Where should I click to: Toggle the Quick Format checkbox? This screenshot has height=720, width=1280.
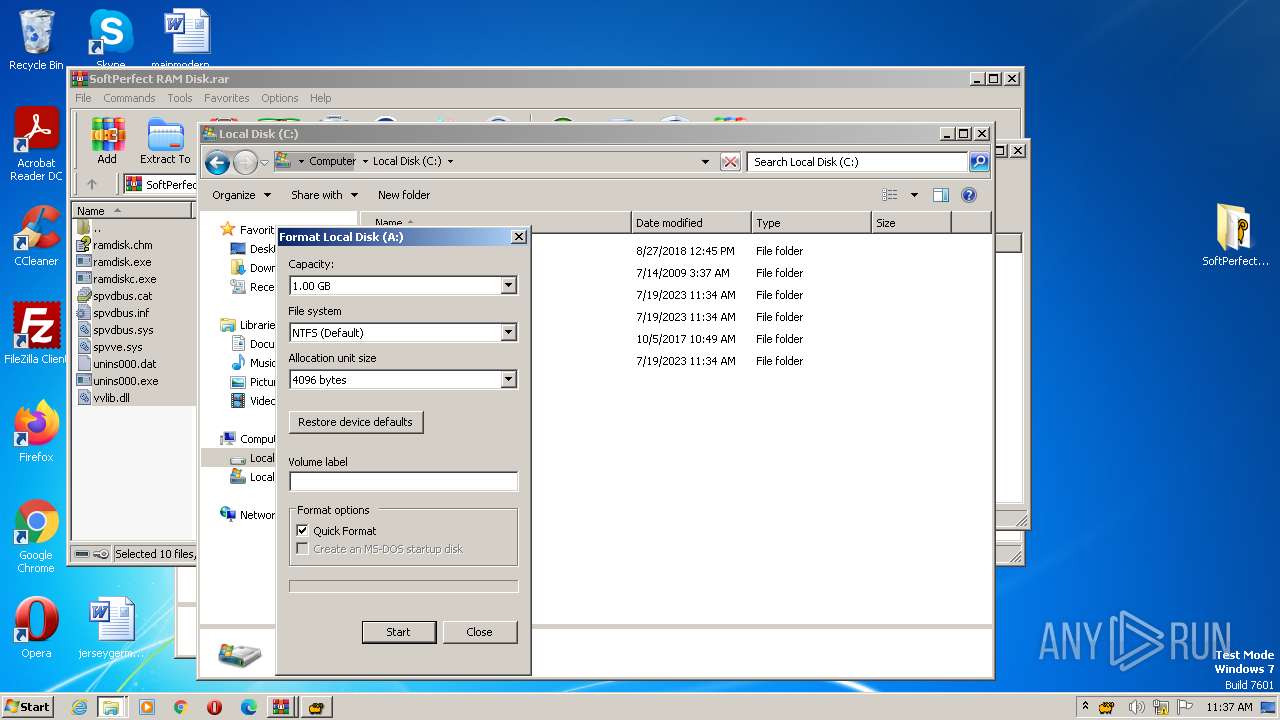[x=302, y=531]
